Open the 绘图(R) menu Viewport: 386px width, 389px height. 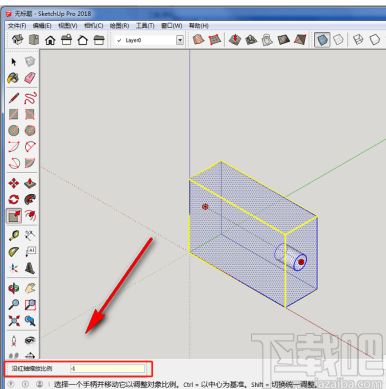[x=119, y=26]
